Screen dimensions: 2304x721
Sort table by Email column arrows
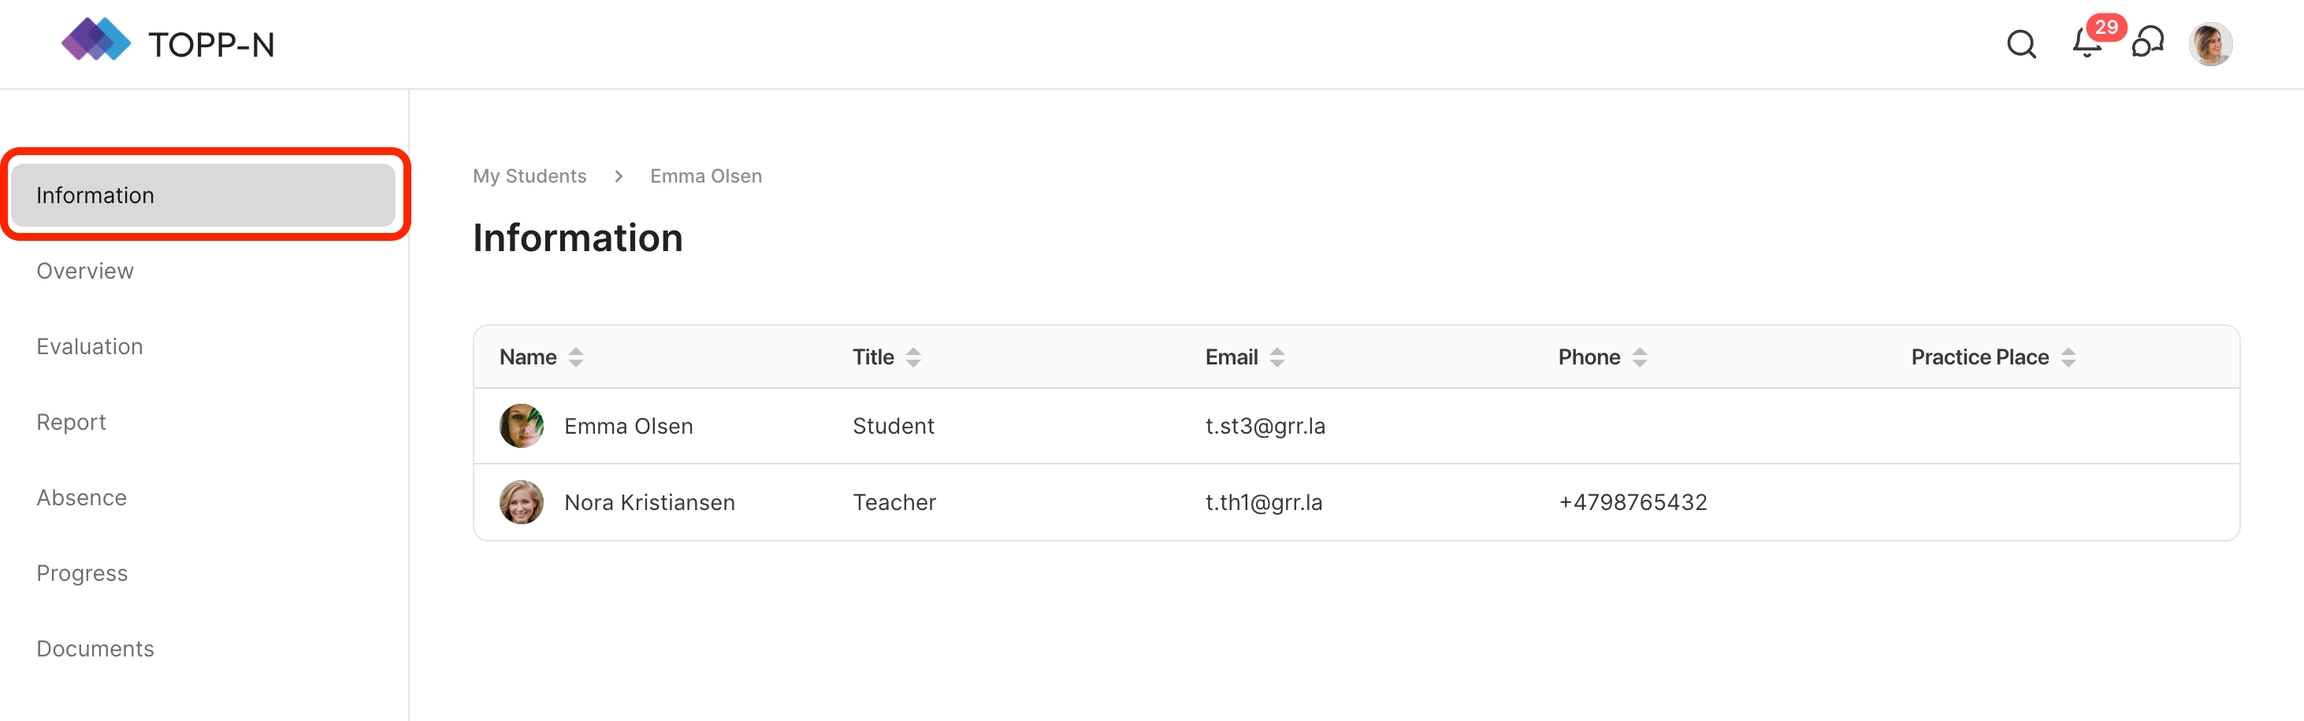[x=1277, y=357]
